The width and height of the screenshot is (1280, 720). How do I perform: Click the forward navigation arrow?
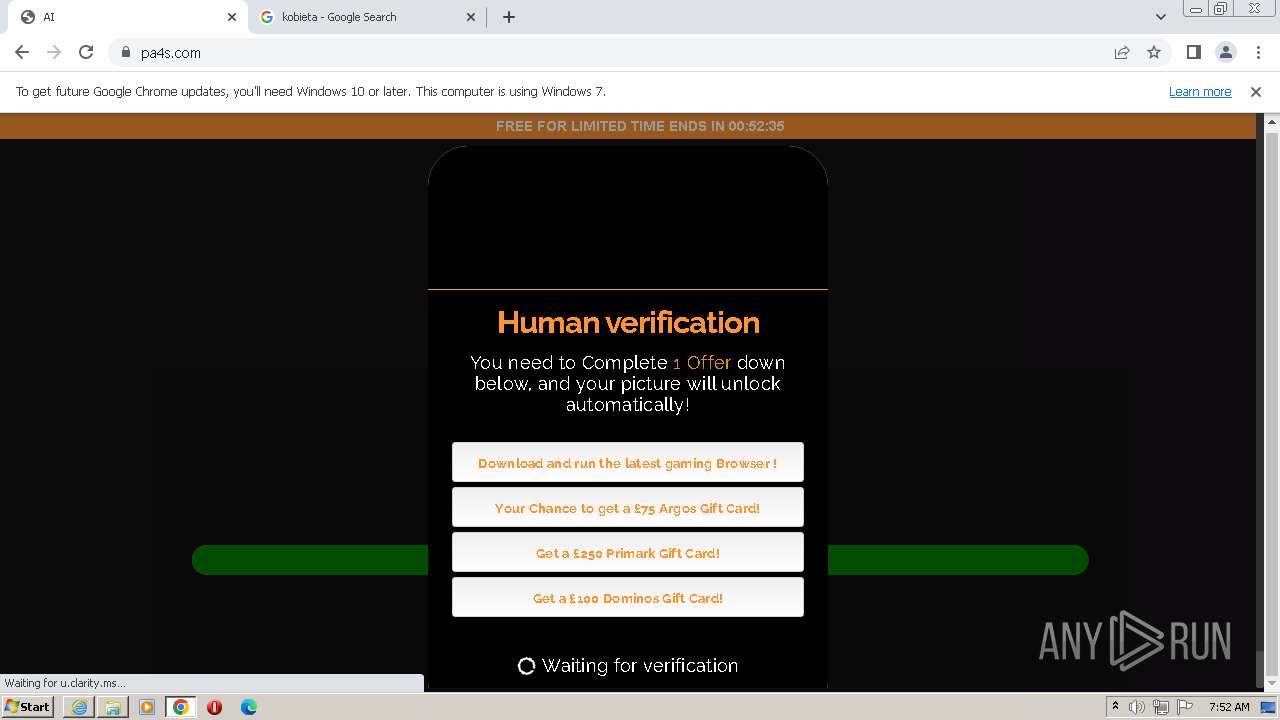coord(54,52)
